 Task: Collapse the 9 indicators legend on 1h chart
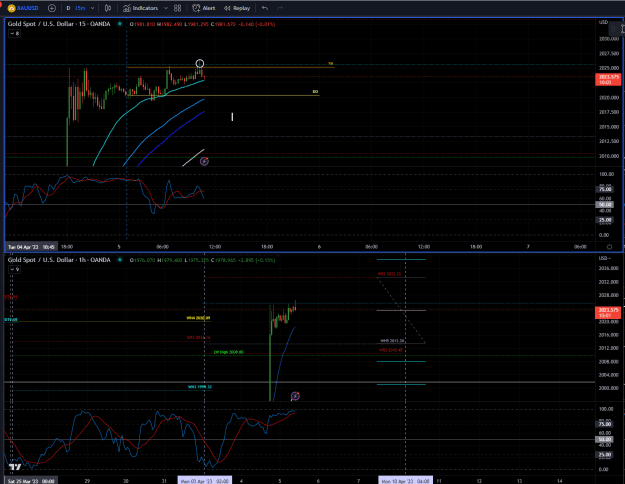(14, 270)
